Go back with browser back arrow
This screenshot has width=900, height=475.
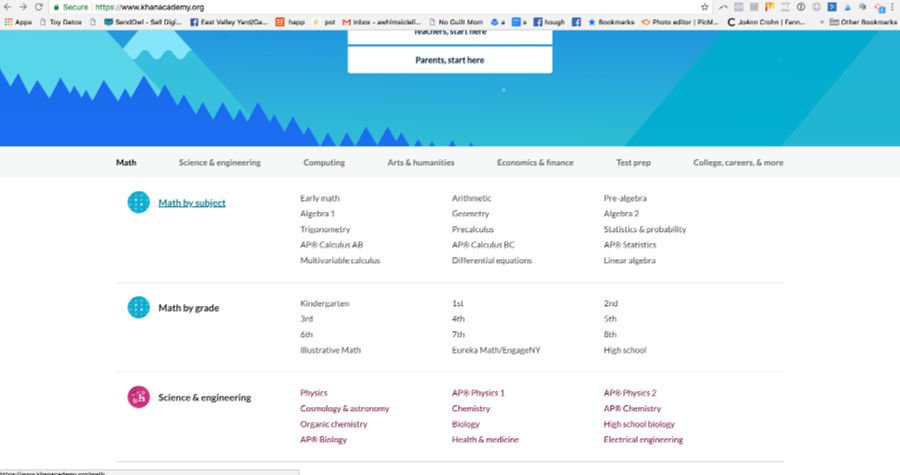coord(7,7)
